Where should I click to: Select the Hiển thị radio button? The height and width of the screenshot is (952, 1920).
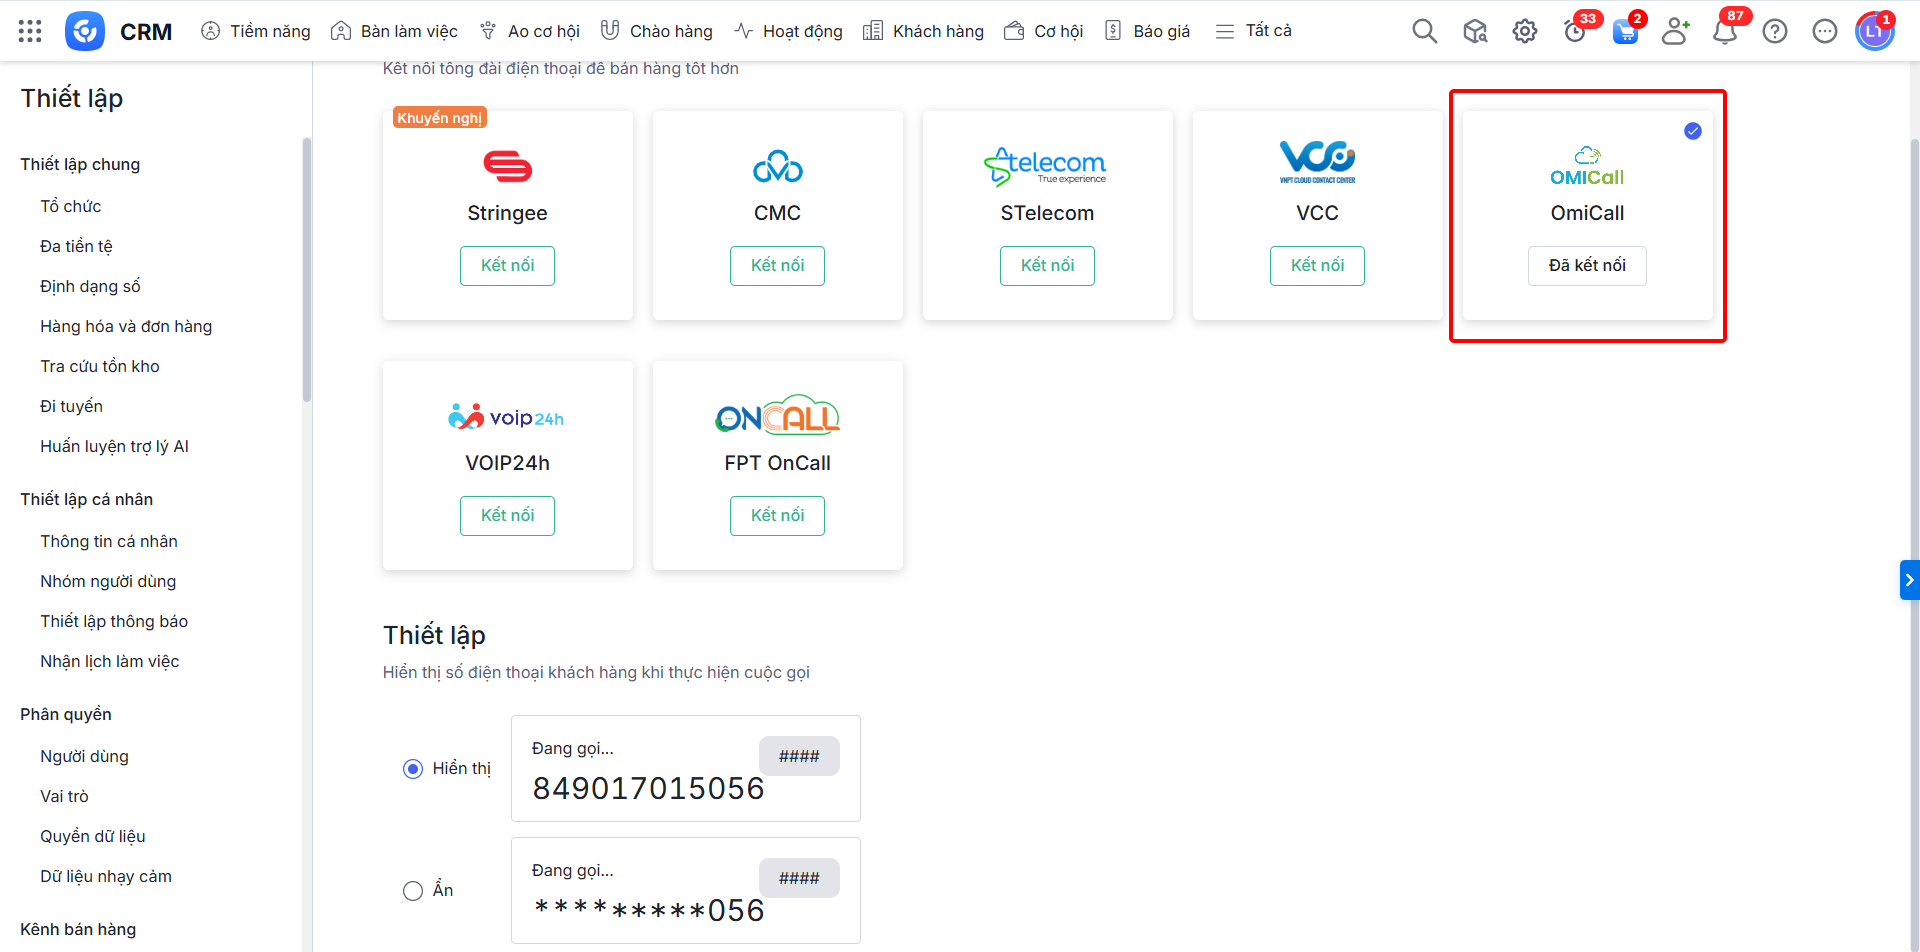pyautogui.click(x=413, y=769)
